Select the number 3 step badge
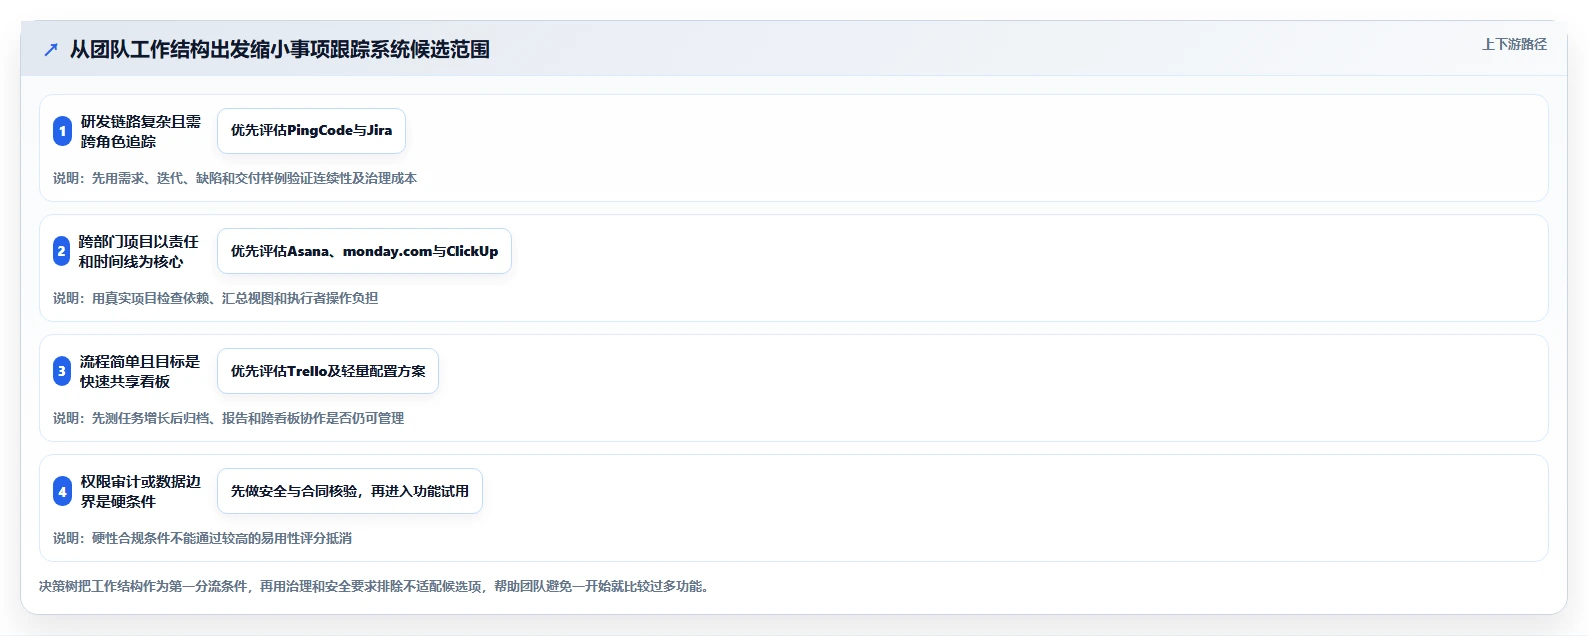 (x=62, y=371)
